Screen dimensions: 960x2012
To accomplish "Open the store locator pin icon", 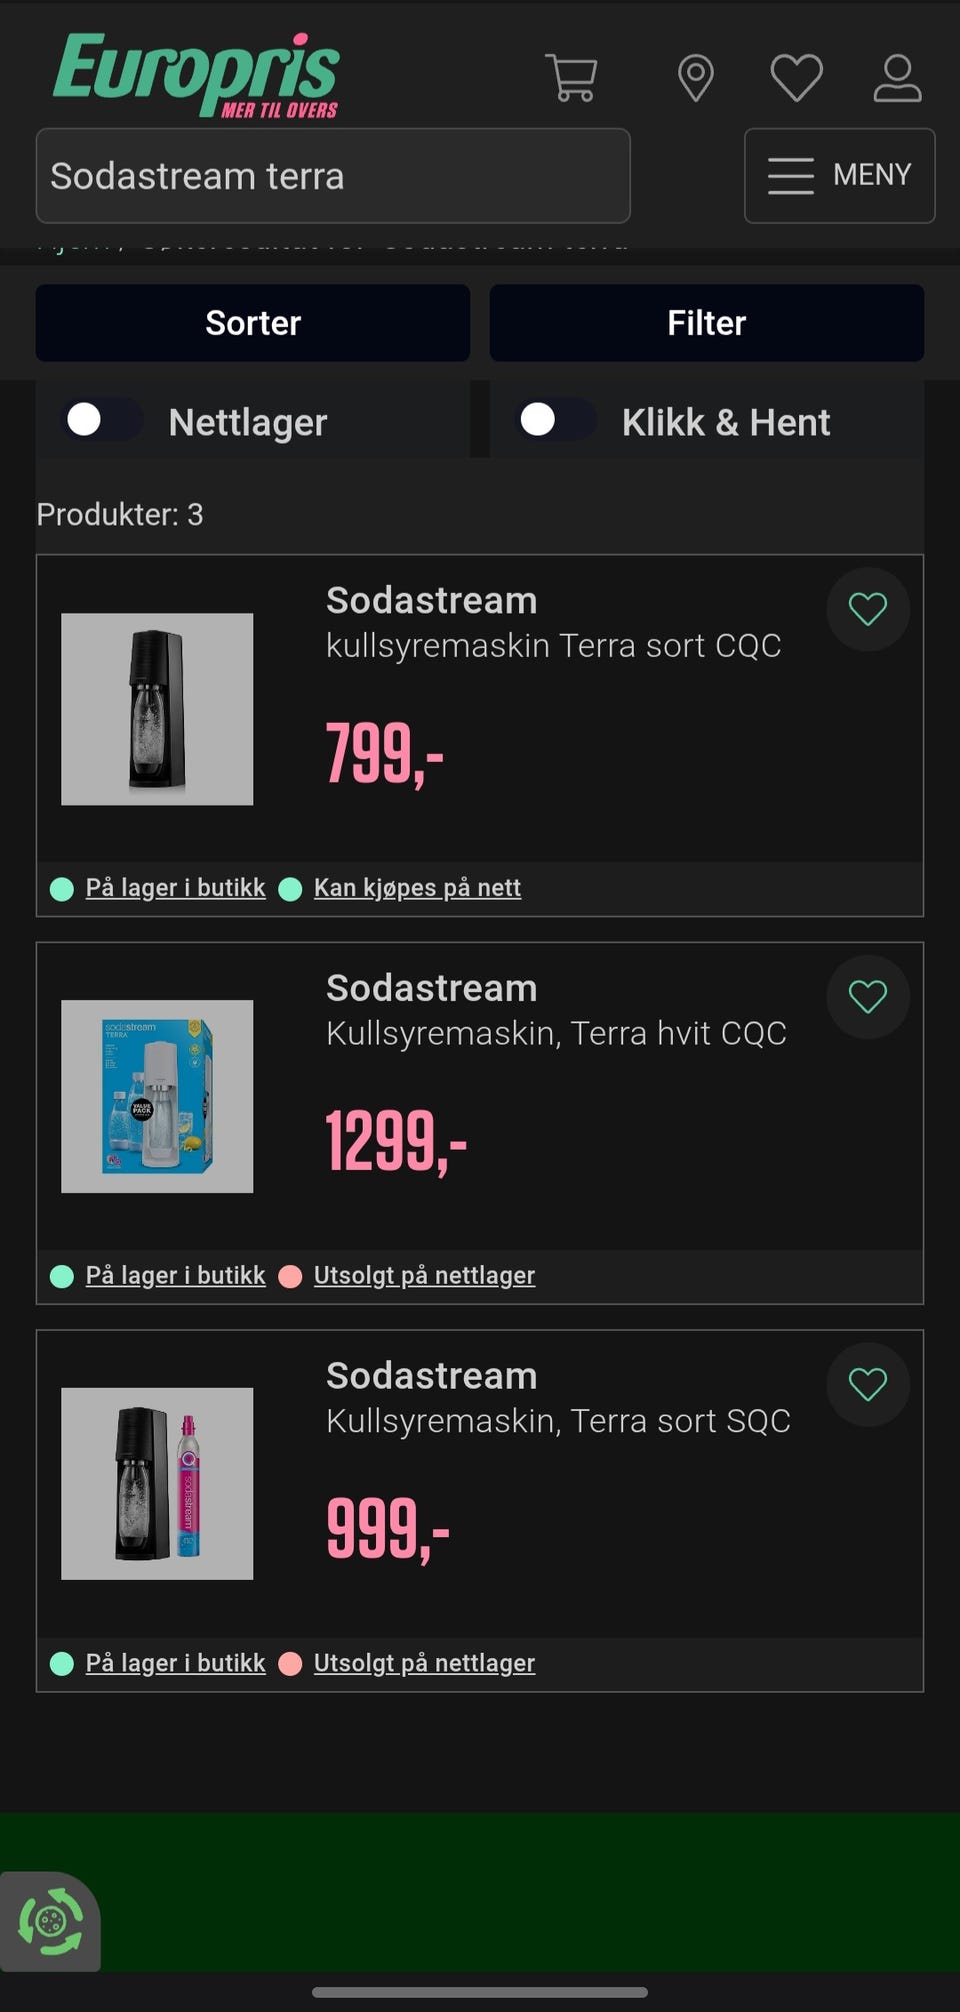I will click(x=695, y=78).
